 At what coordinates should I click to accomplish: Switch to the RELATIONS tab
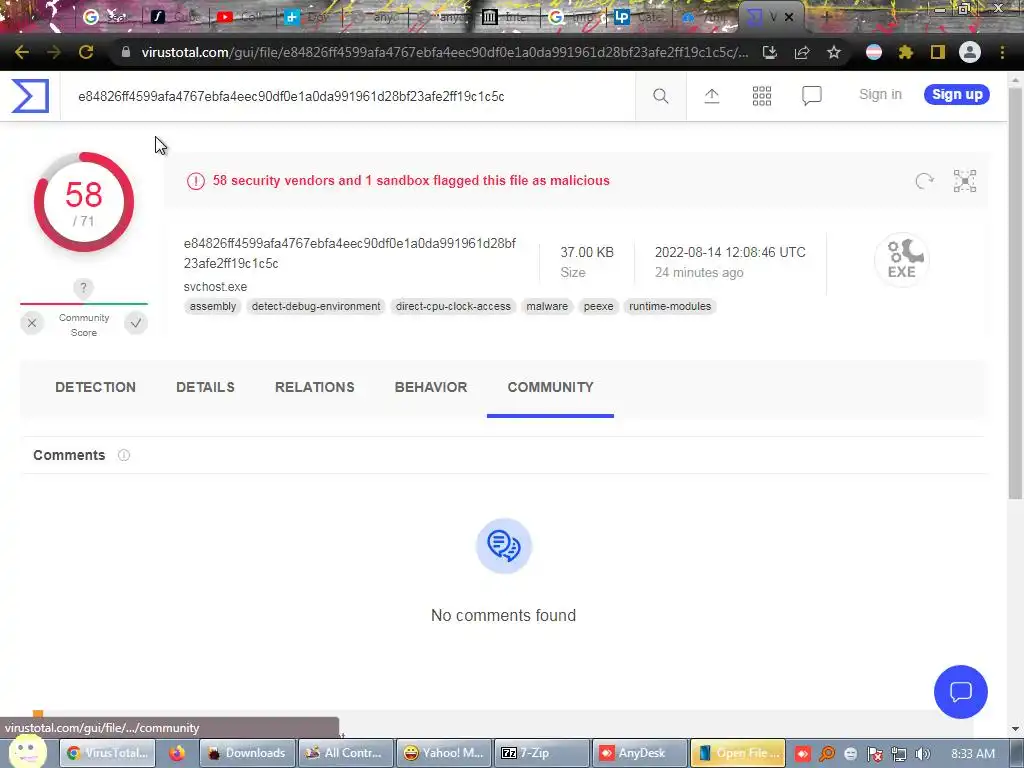point(314,387)
